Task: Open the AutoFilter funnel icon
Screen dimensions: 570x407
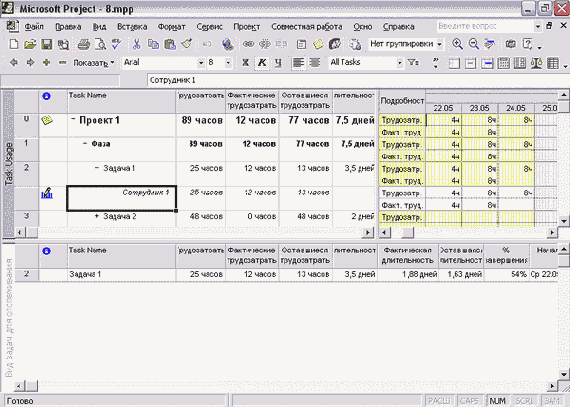Action: click(x=413, y=63)
